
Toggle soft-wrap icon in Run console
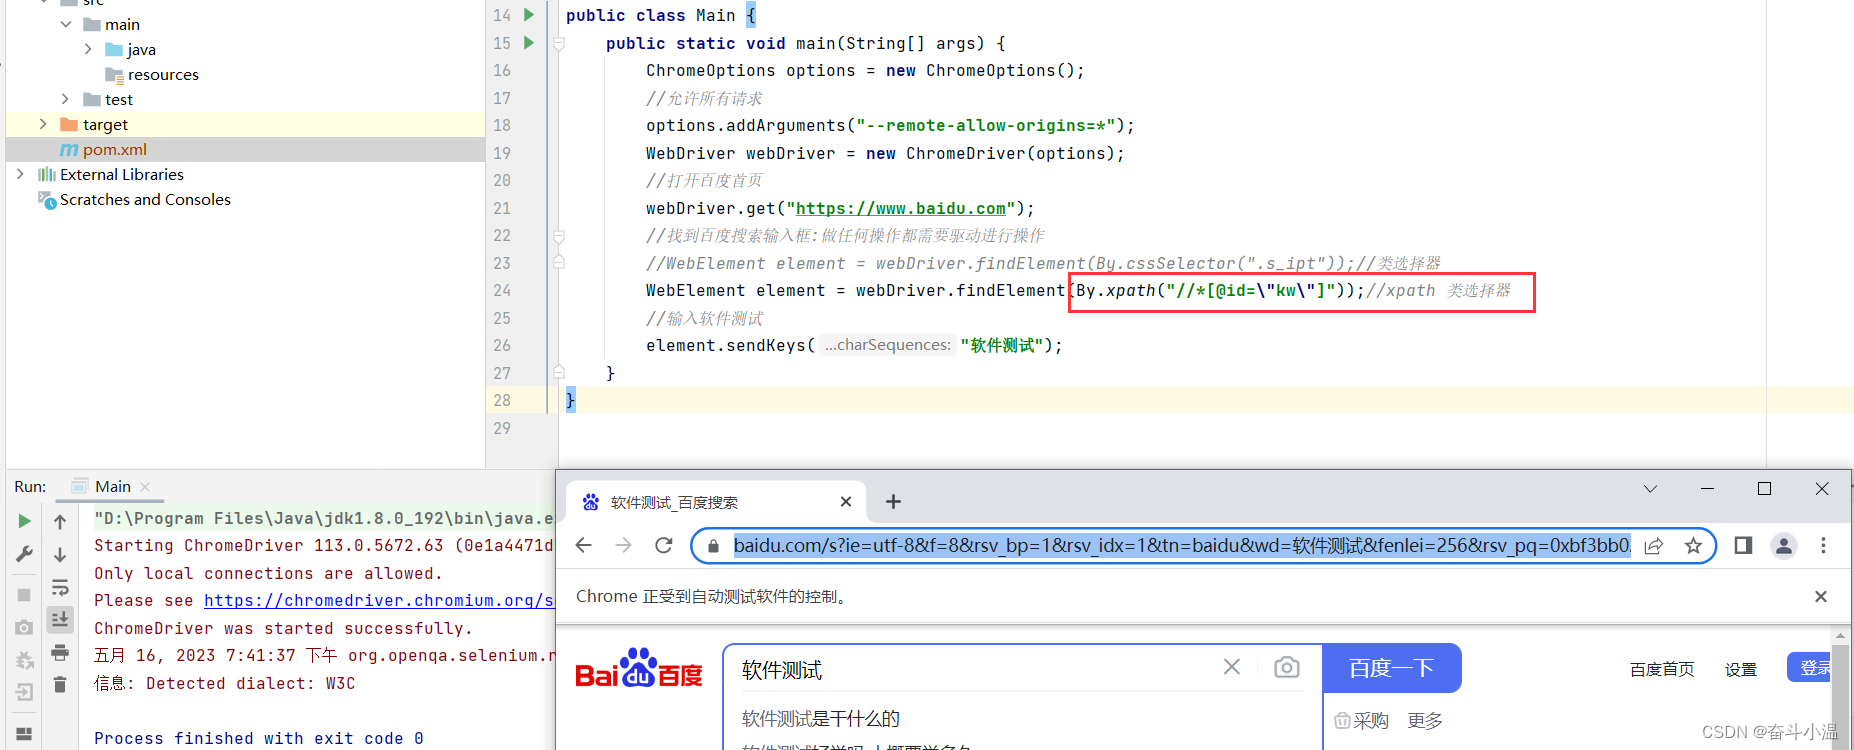[x=60, y=587]
